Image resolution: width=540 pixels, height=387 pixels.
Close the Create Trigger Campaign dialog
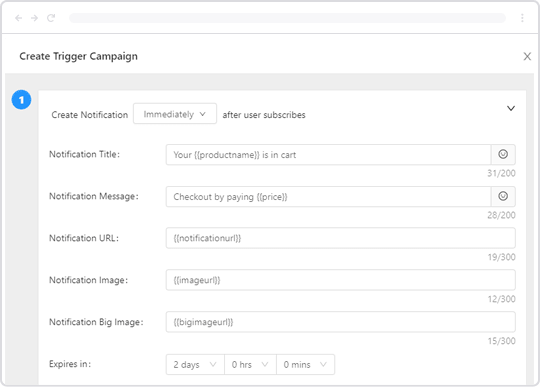pos(527,56)
